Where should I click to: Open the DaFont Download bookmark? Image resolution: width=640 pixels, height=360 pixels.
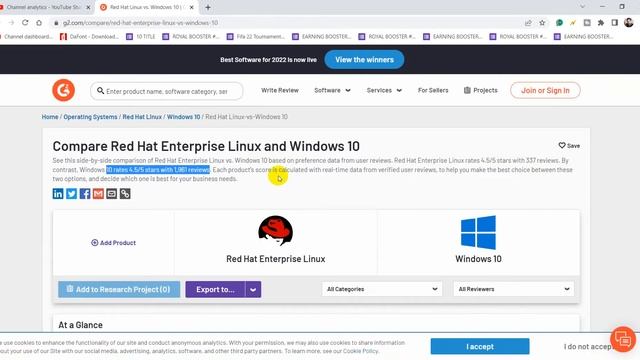(x=89, y=37)
